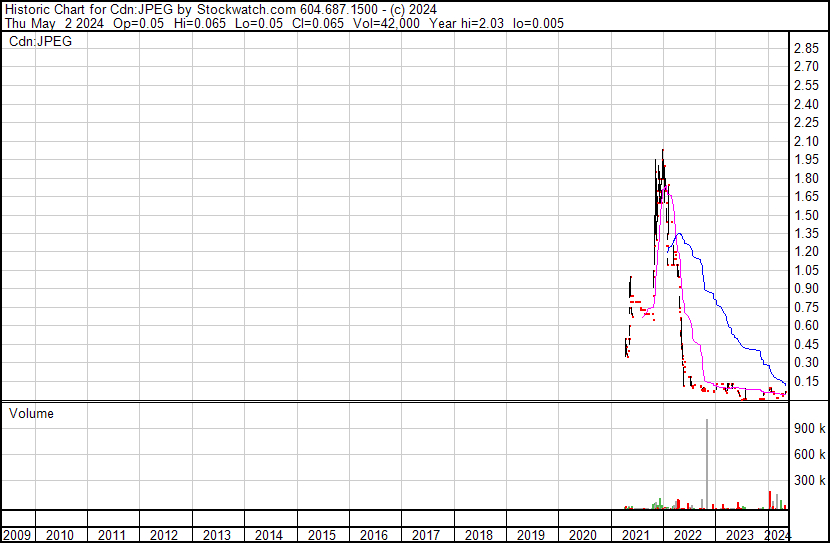Click the 0.15 price axis label

coord(806,381)
